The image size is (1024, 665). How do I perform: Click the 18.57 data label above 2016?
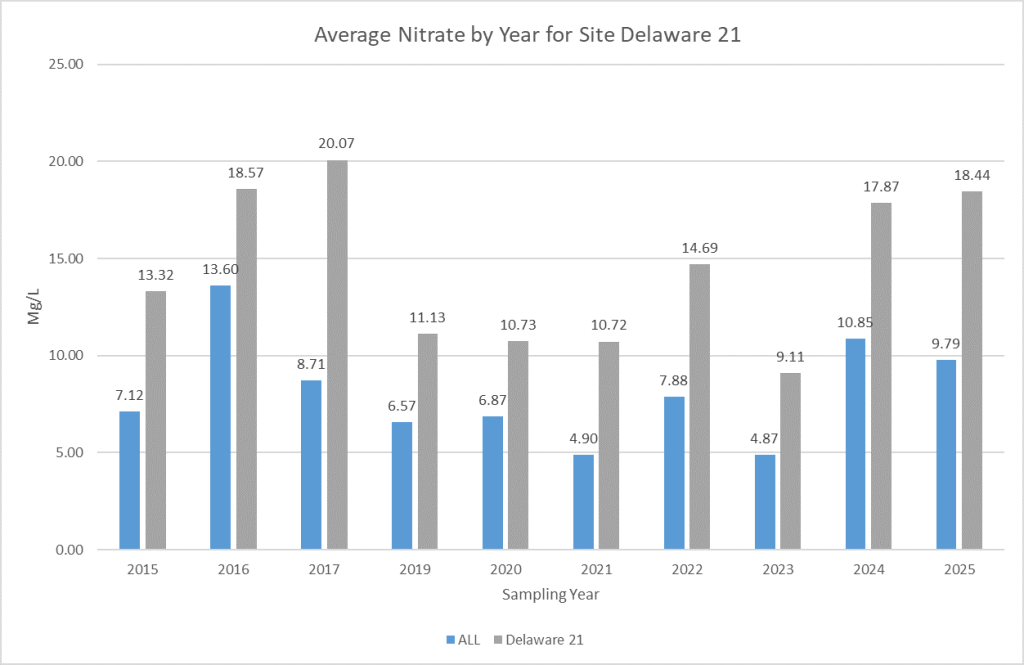click(x=246, y=173)
